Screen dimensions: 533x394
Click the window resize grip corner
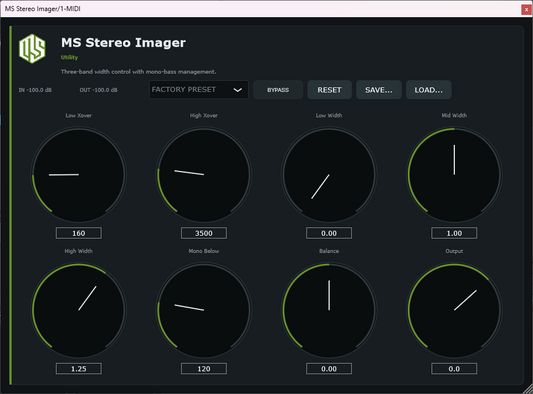pos(528,389)
